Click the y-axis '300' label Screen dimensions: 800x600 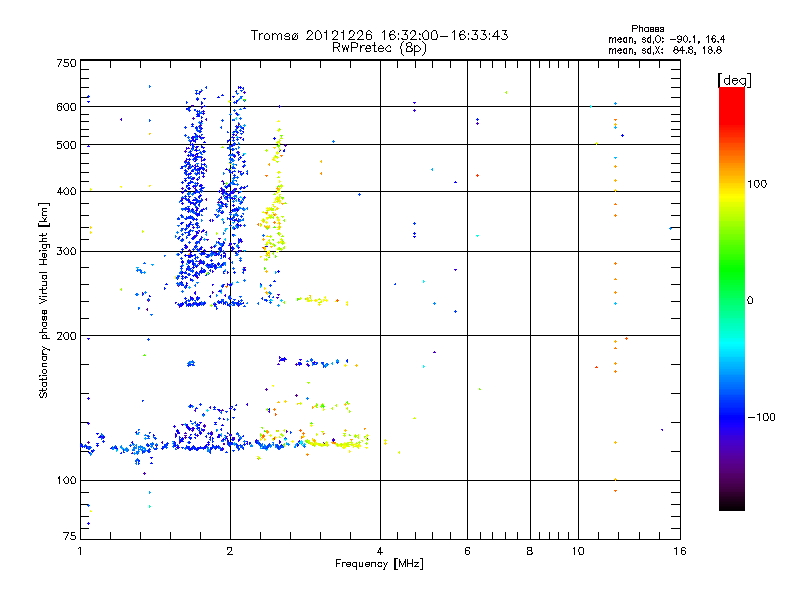66,251
